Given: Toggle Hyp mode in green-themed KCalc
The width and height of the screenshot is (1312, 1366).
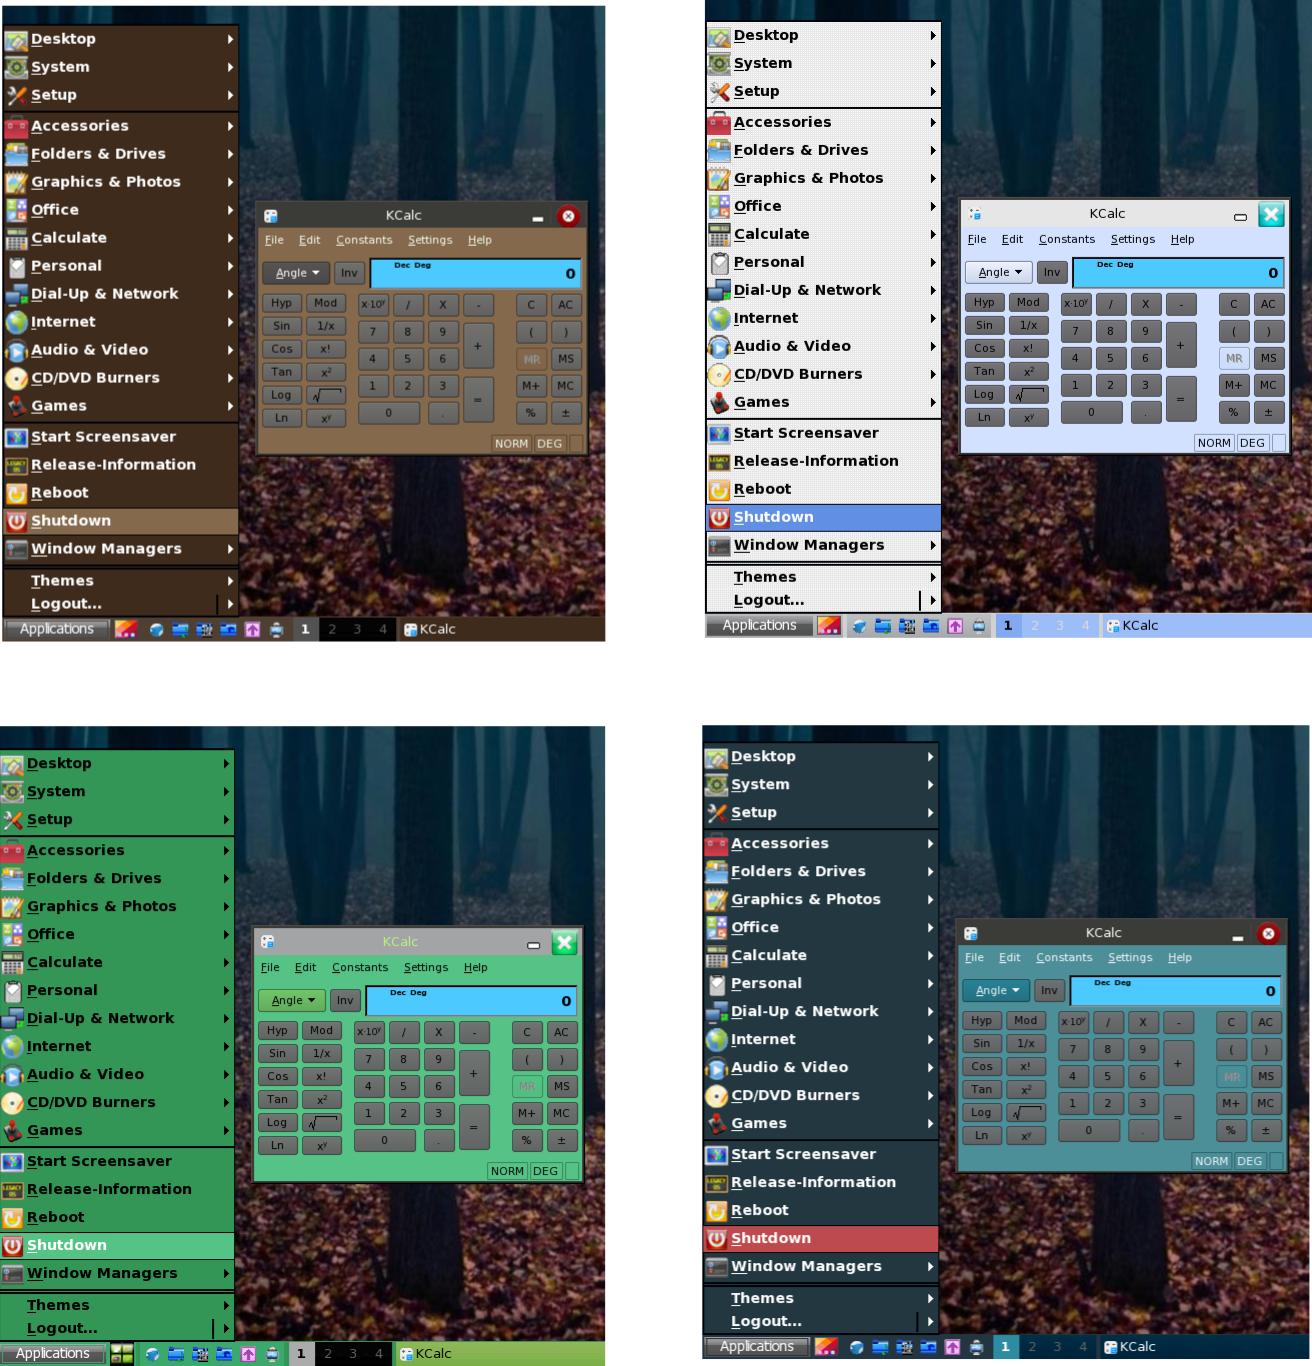Looking at the screenshot, I should (x=277, y=1030).
